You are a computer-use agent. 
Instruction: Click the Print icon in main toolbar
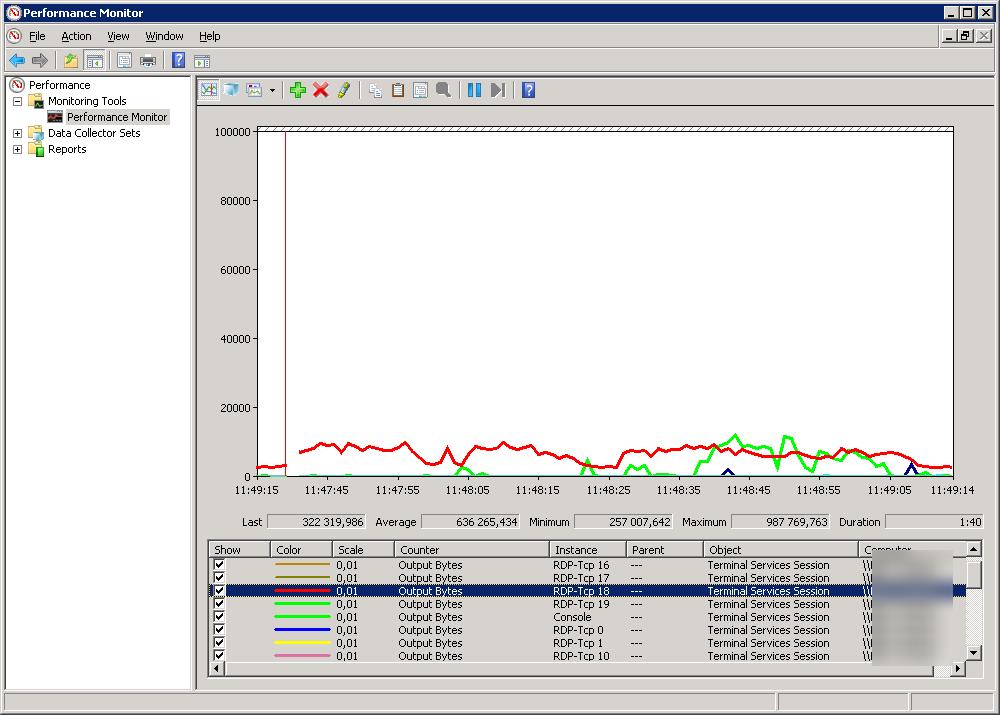click(148, 60)
